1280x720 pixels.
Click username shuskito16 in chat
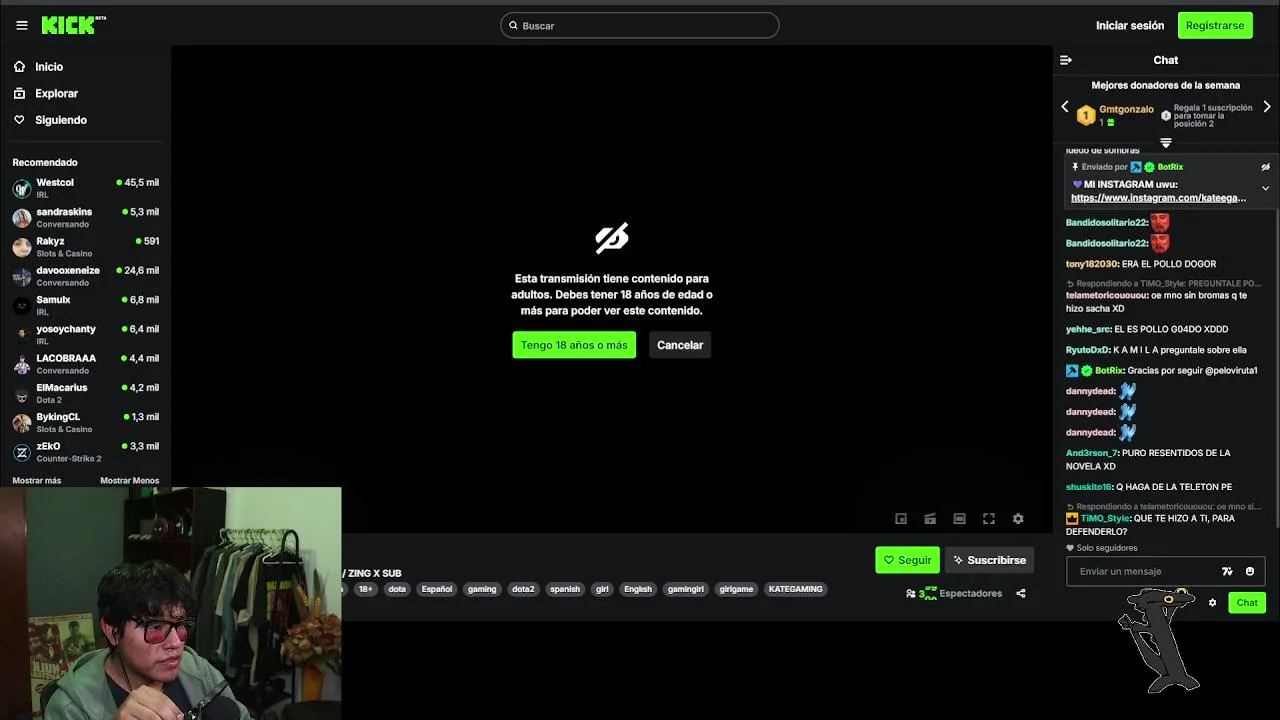click(1089, 487)
